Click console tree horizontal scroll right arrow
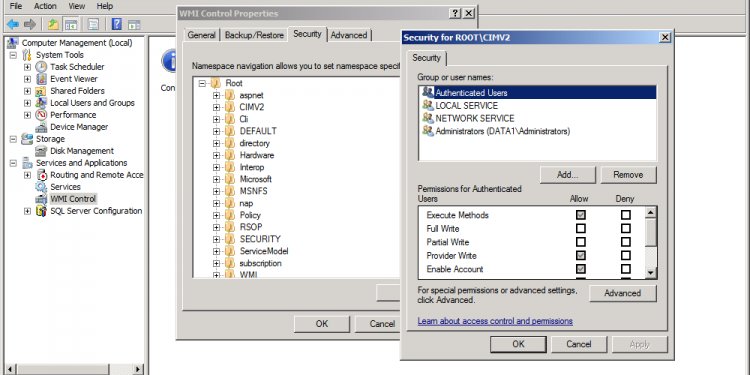The height and width of the screenshot is (375, 750). coord(138,369)
